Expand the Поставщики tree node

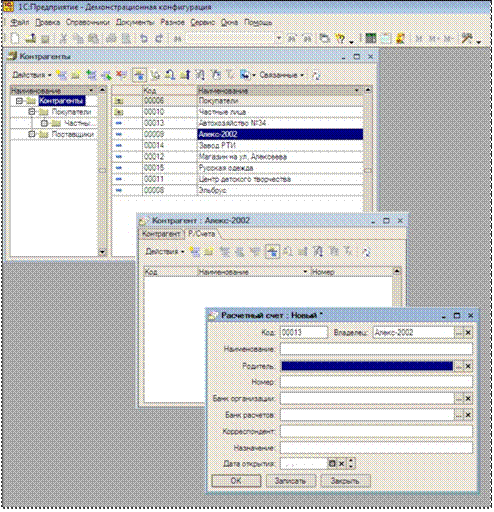[32, 134]
